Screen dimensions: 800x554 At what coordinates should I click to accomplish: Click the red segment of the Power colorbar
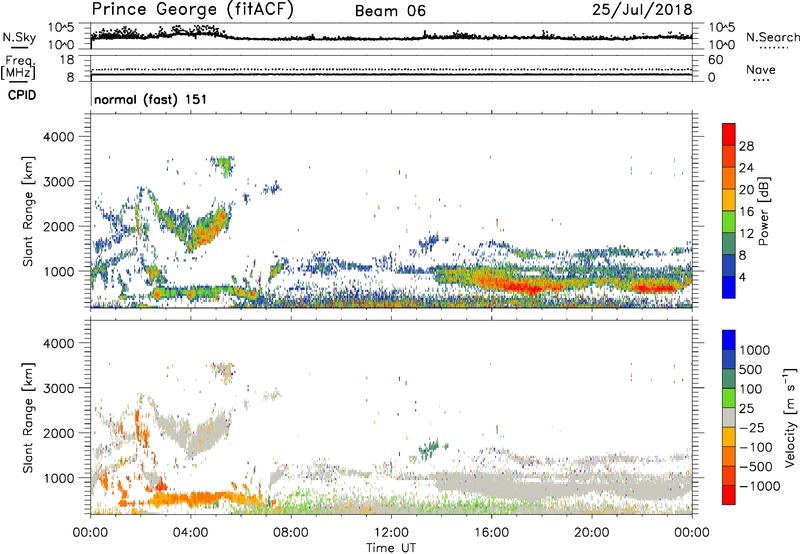tap(729, 134)
